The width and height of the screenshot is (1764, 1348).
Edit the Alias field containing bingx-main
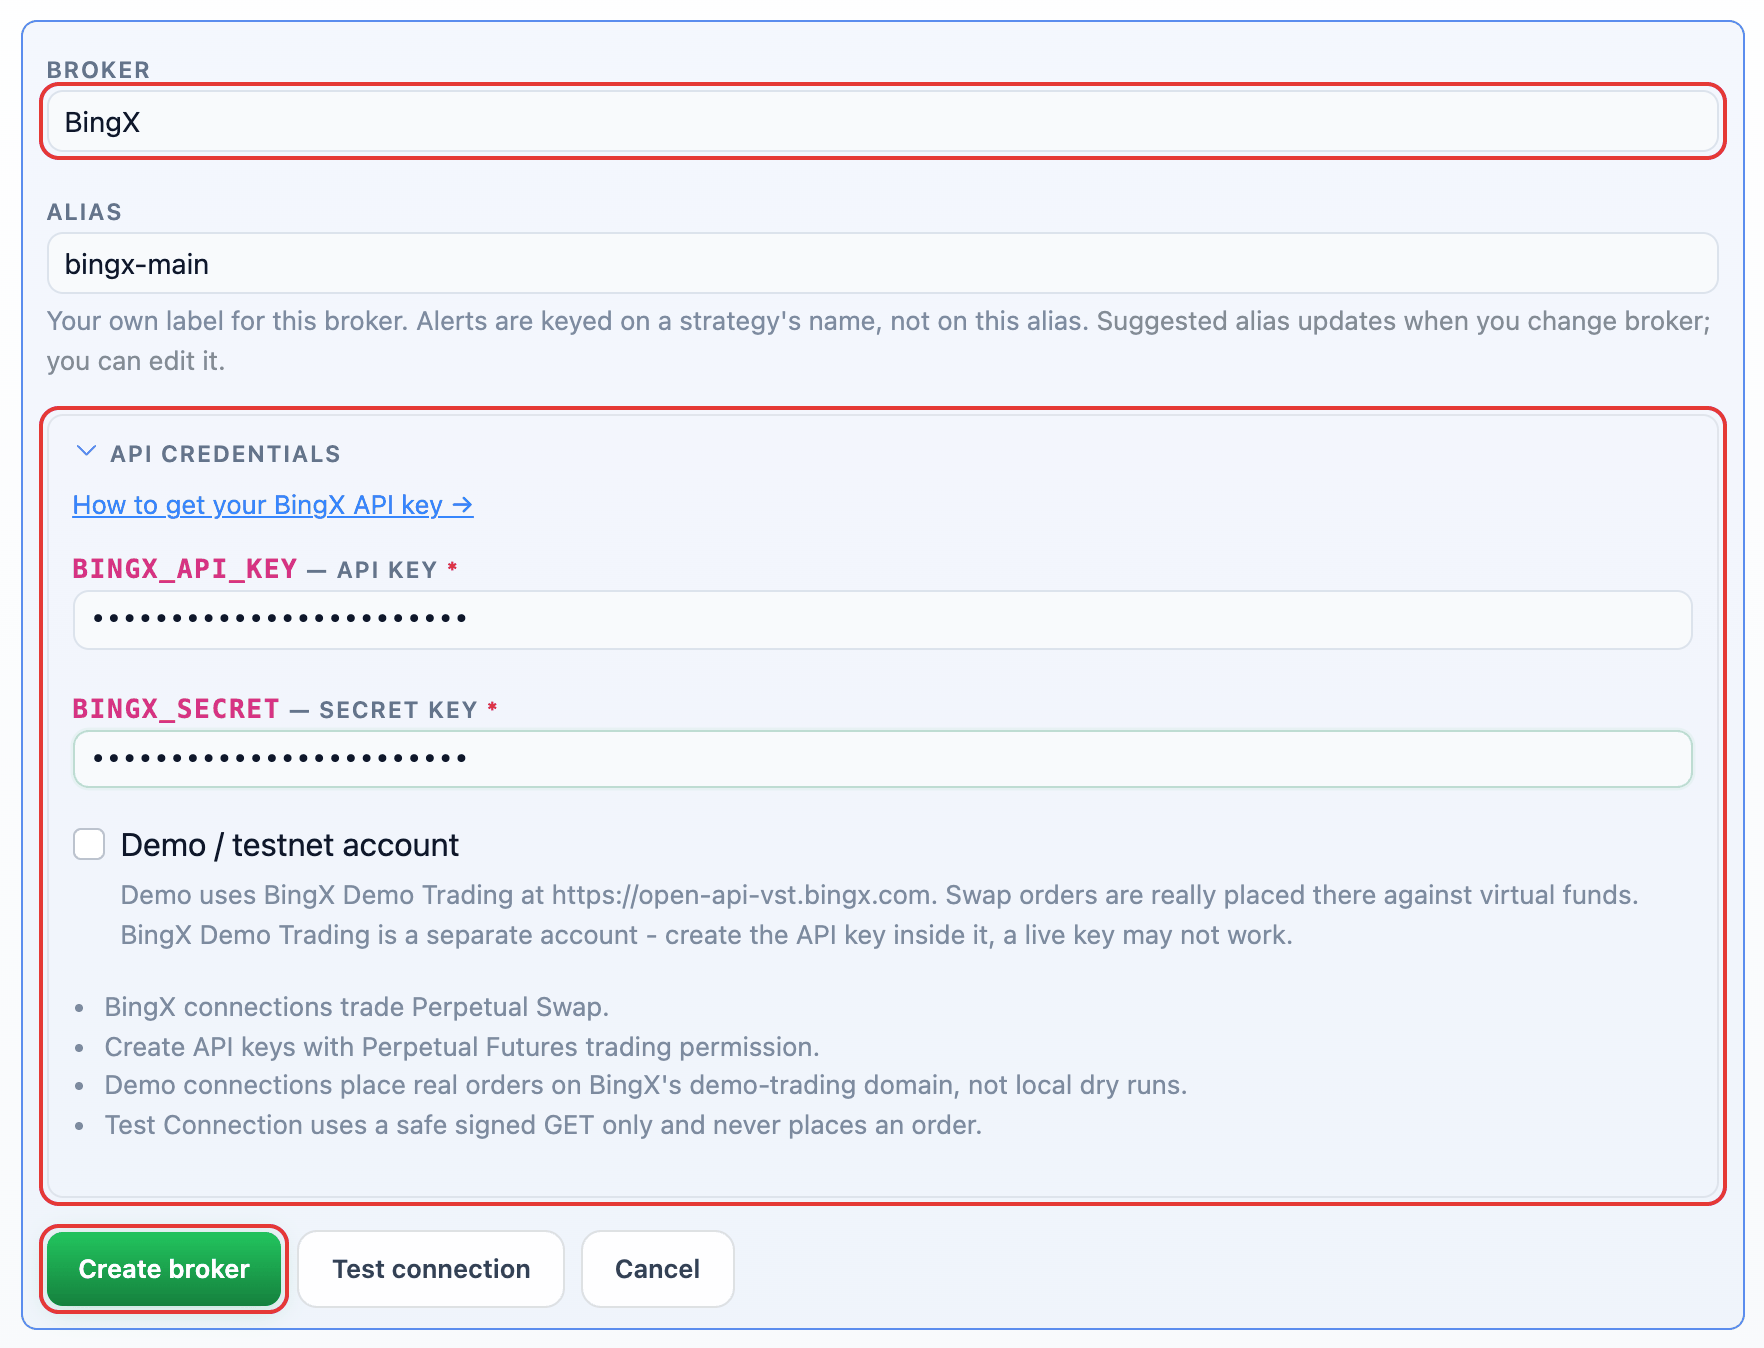[882, 264]
